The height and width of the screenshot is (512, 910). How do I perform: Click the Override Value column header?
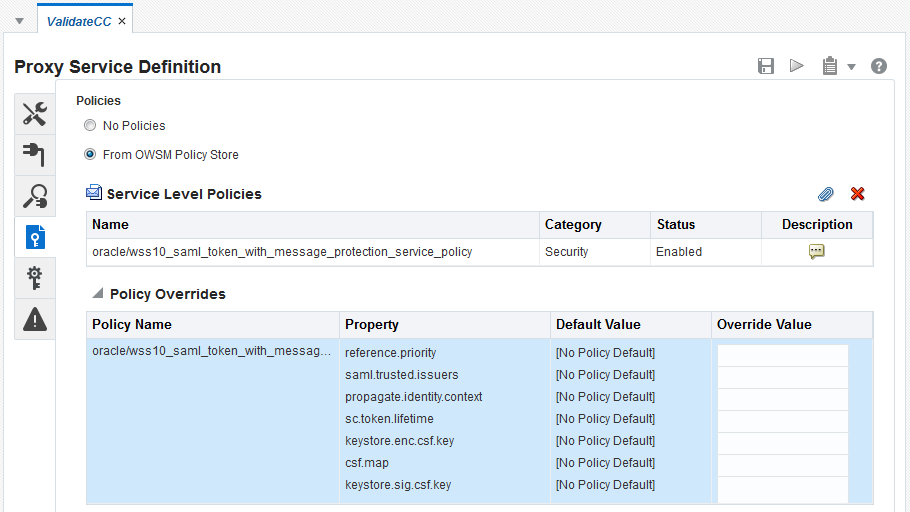click(x=792, y=324)
